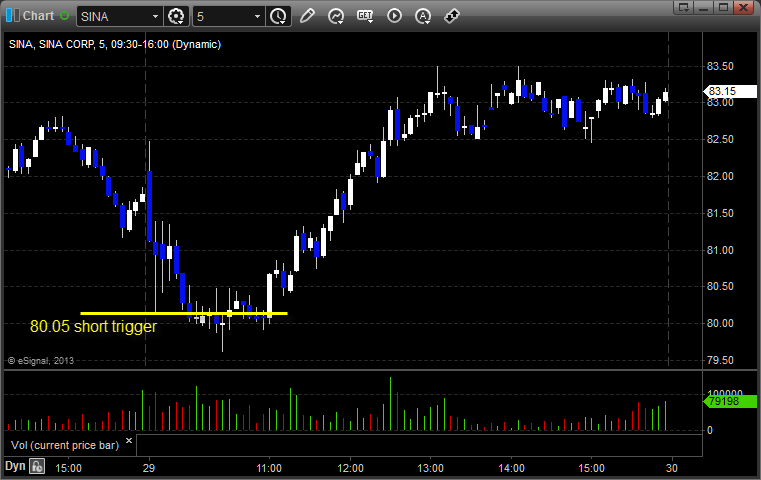Click the Dyn time scale label
761x480 pixels.
(x=15, y=466)
